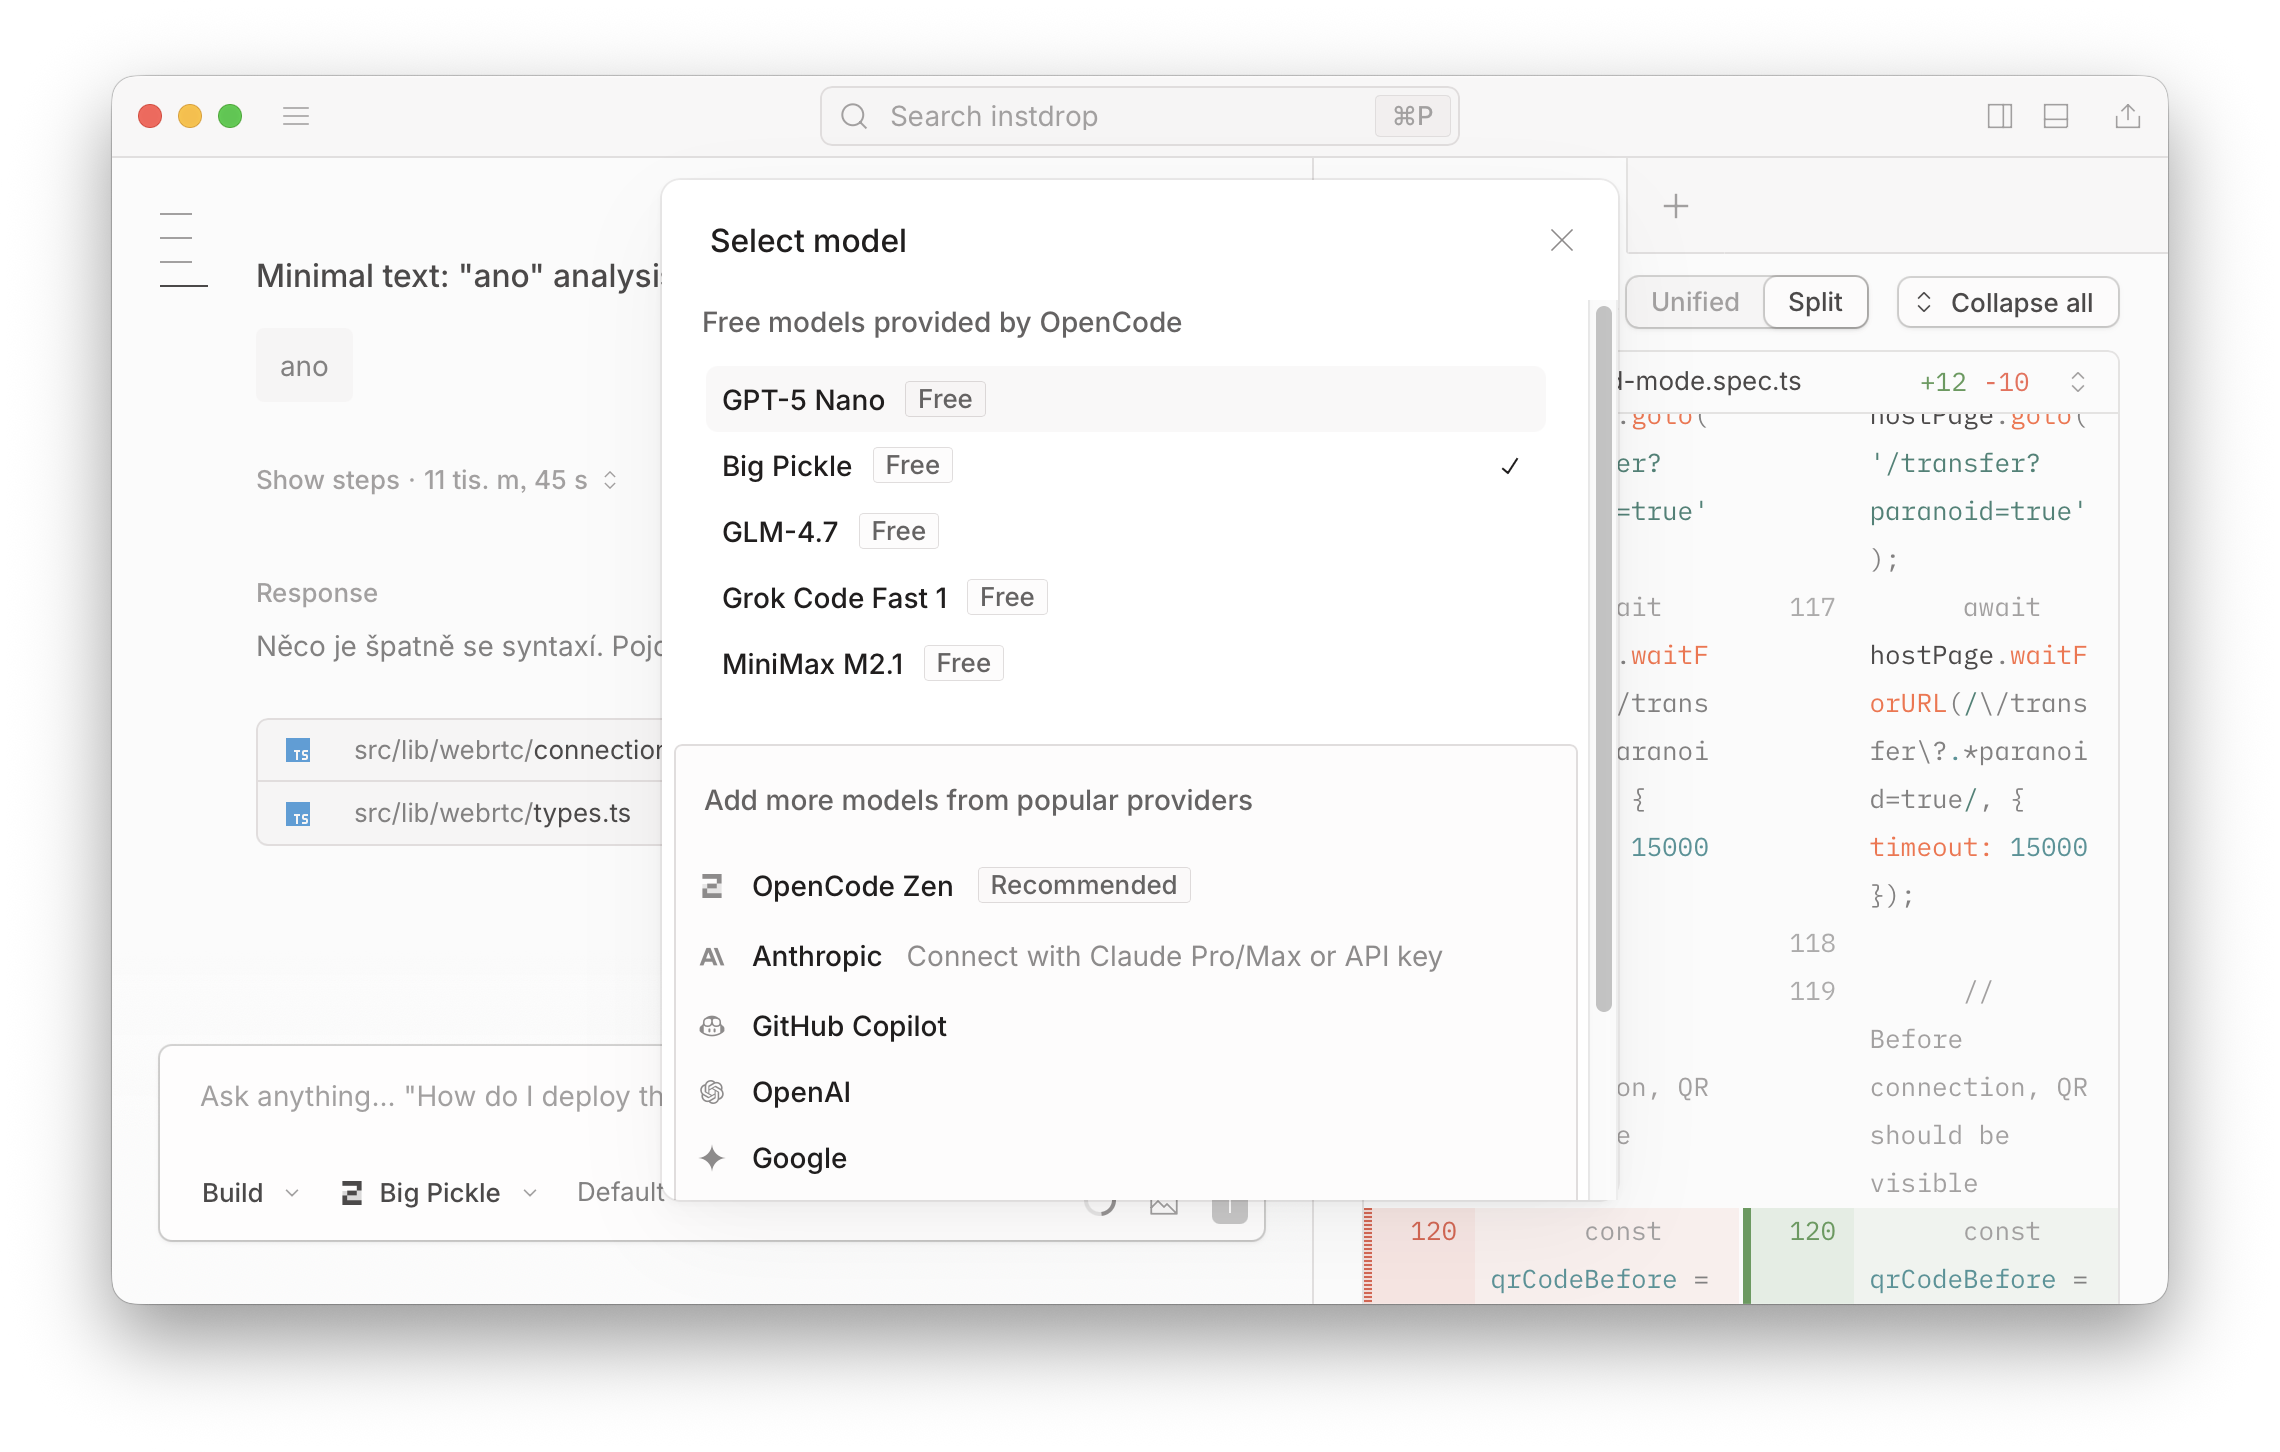Open the Build agent dropdown

click(250, 1192)
